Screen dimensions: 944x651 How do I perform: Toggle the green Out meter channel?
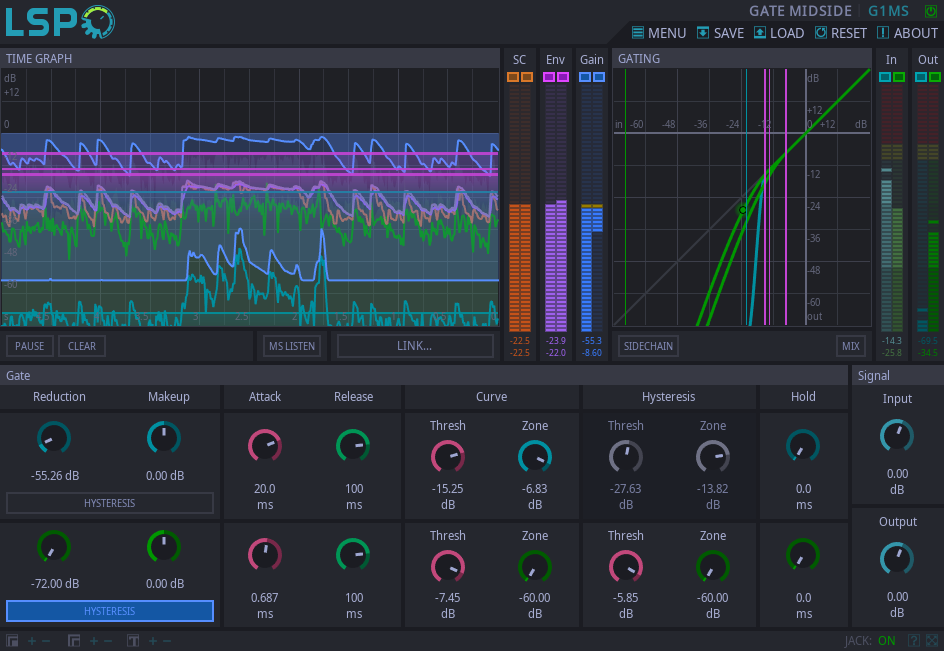(x=935, y=77)
